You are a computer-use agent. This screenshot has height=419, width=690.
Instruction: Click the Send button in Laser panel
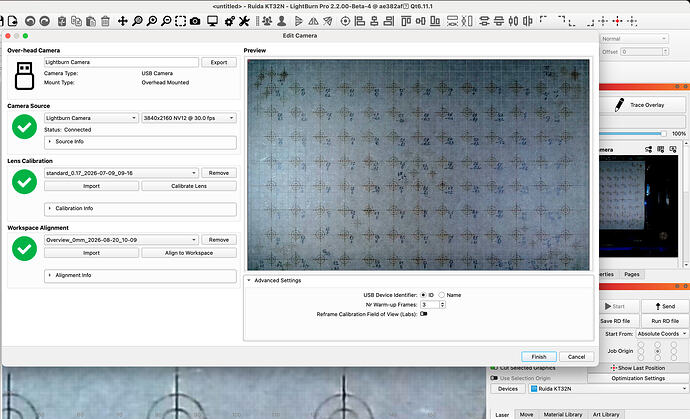(665, 306)
